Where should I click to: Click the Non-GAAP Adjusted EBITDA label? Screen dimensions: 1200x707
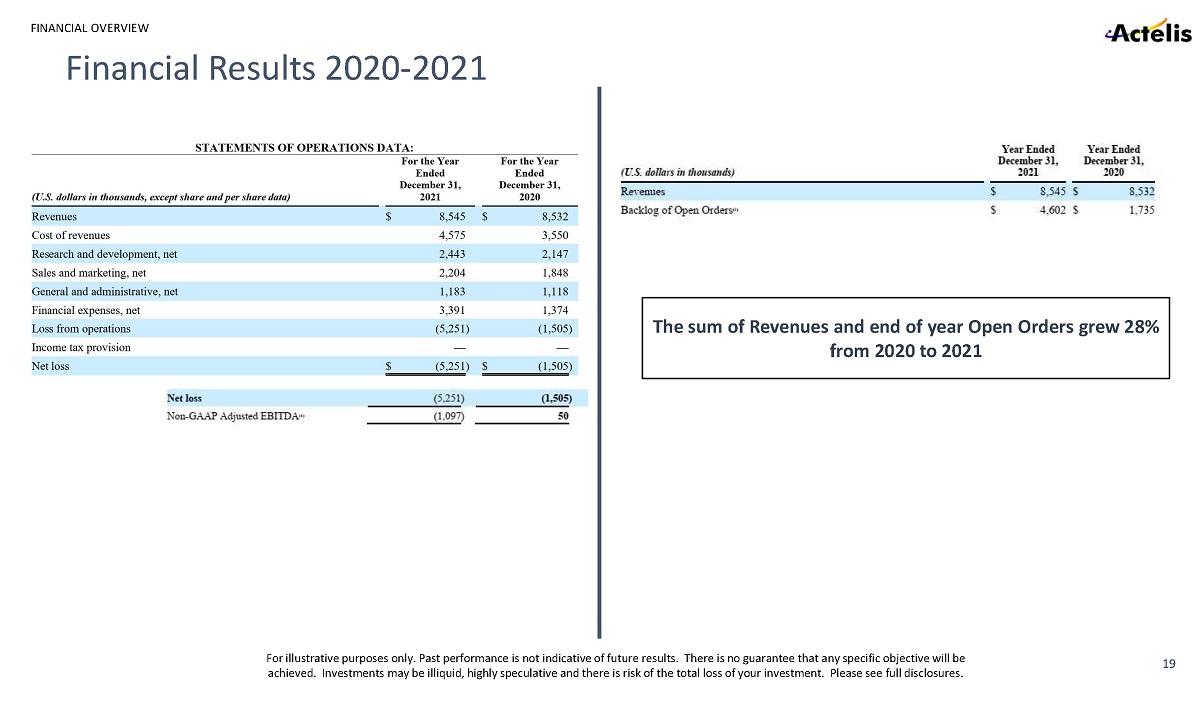tap(234, 416)
